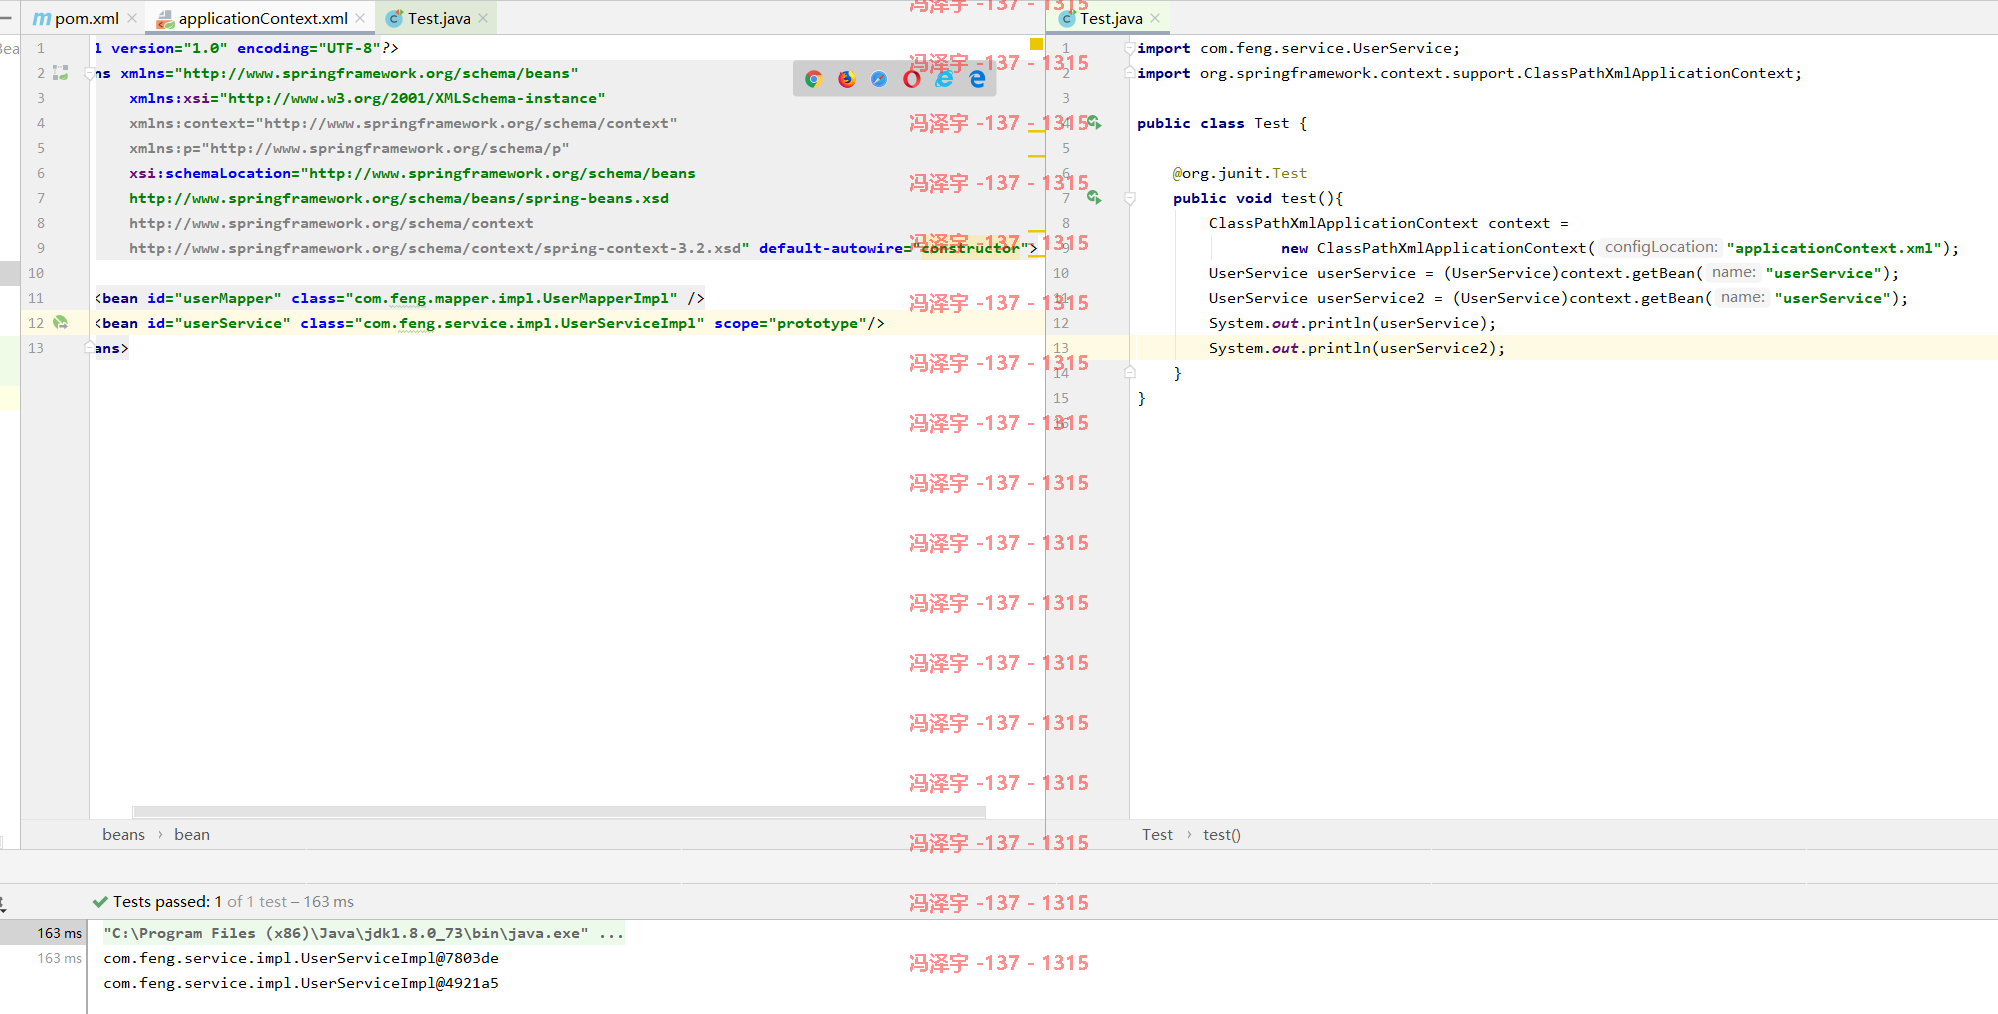Viewport: 1998px width, 1014px height.
Task: Open preview in Edge browser icon
Action: coord(977,79)
